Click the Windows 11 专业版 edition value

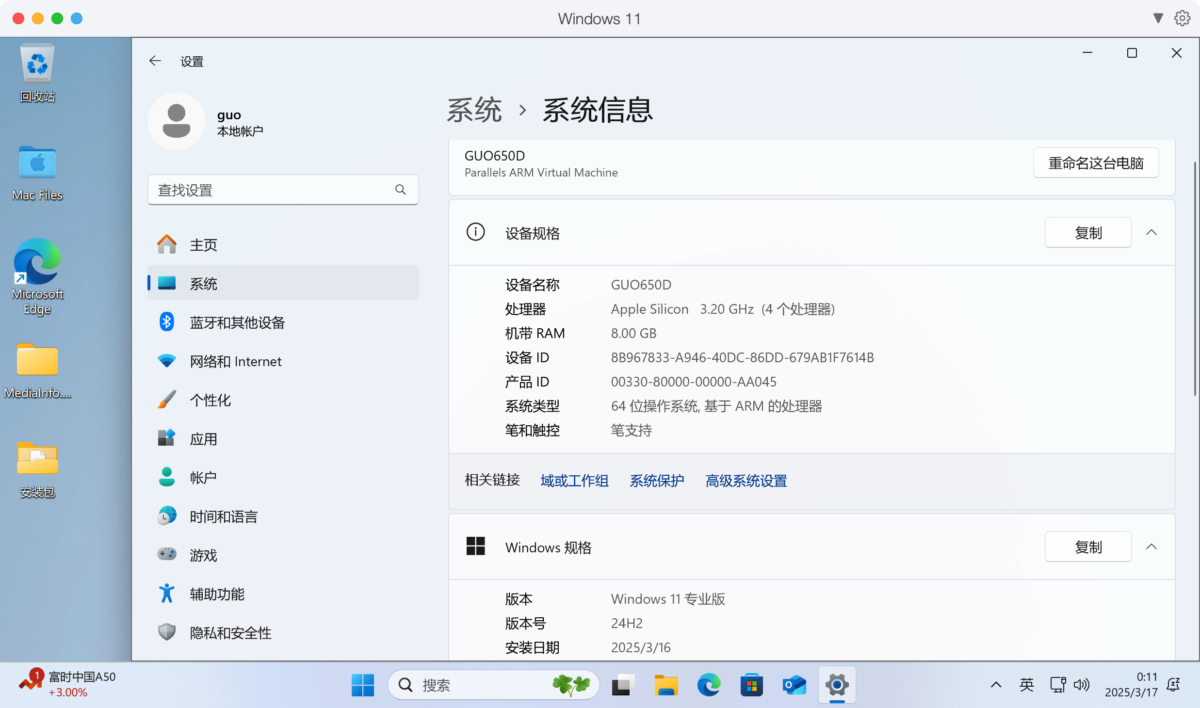pos(668,600)
